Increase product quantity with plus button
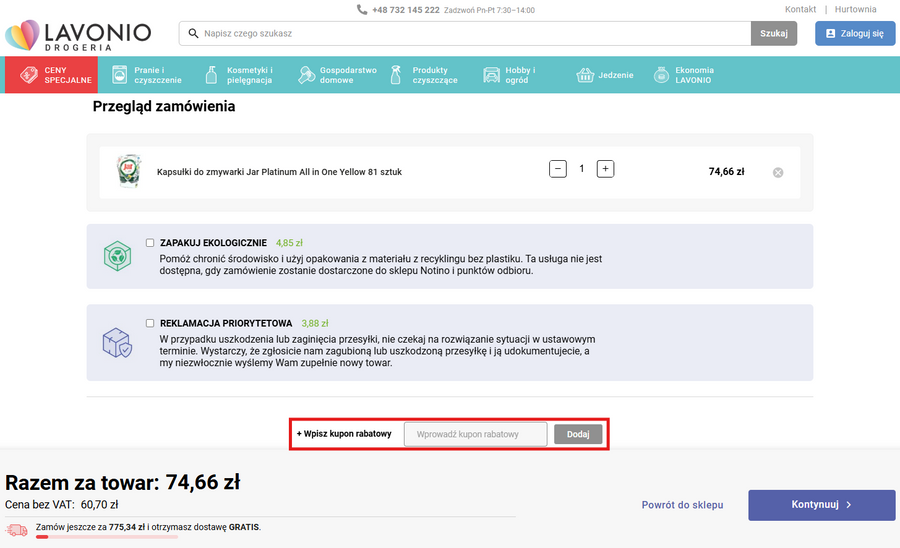The width and height of the screenshot is (900, 548). click(x=605, y=169)
